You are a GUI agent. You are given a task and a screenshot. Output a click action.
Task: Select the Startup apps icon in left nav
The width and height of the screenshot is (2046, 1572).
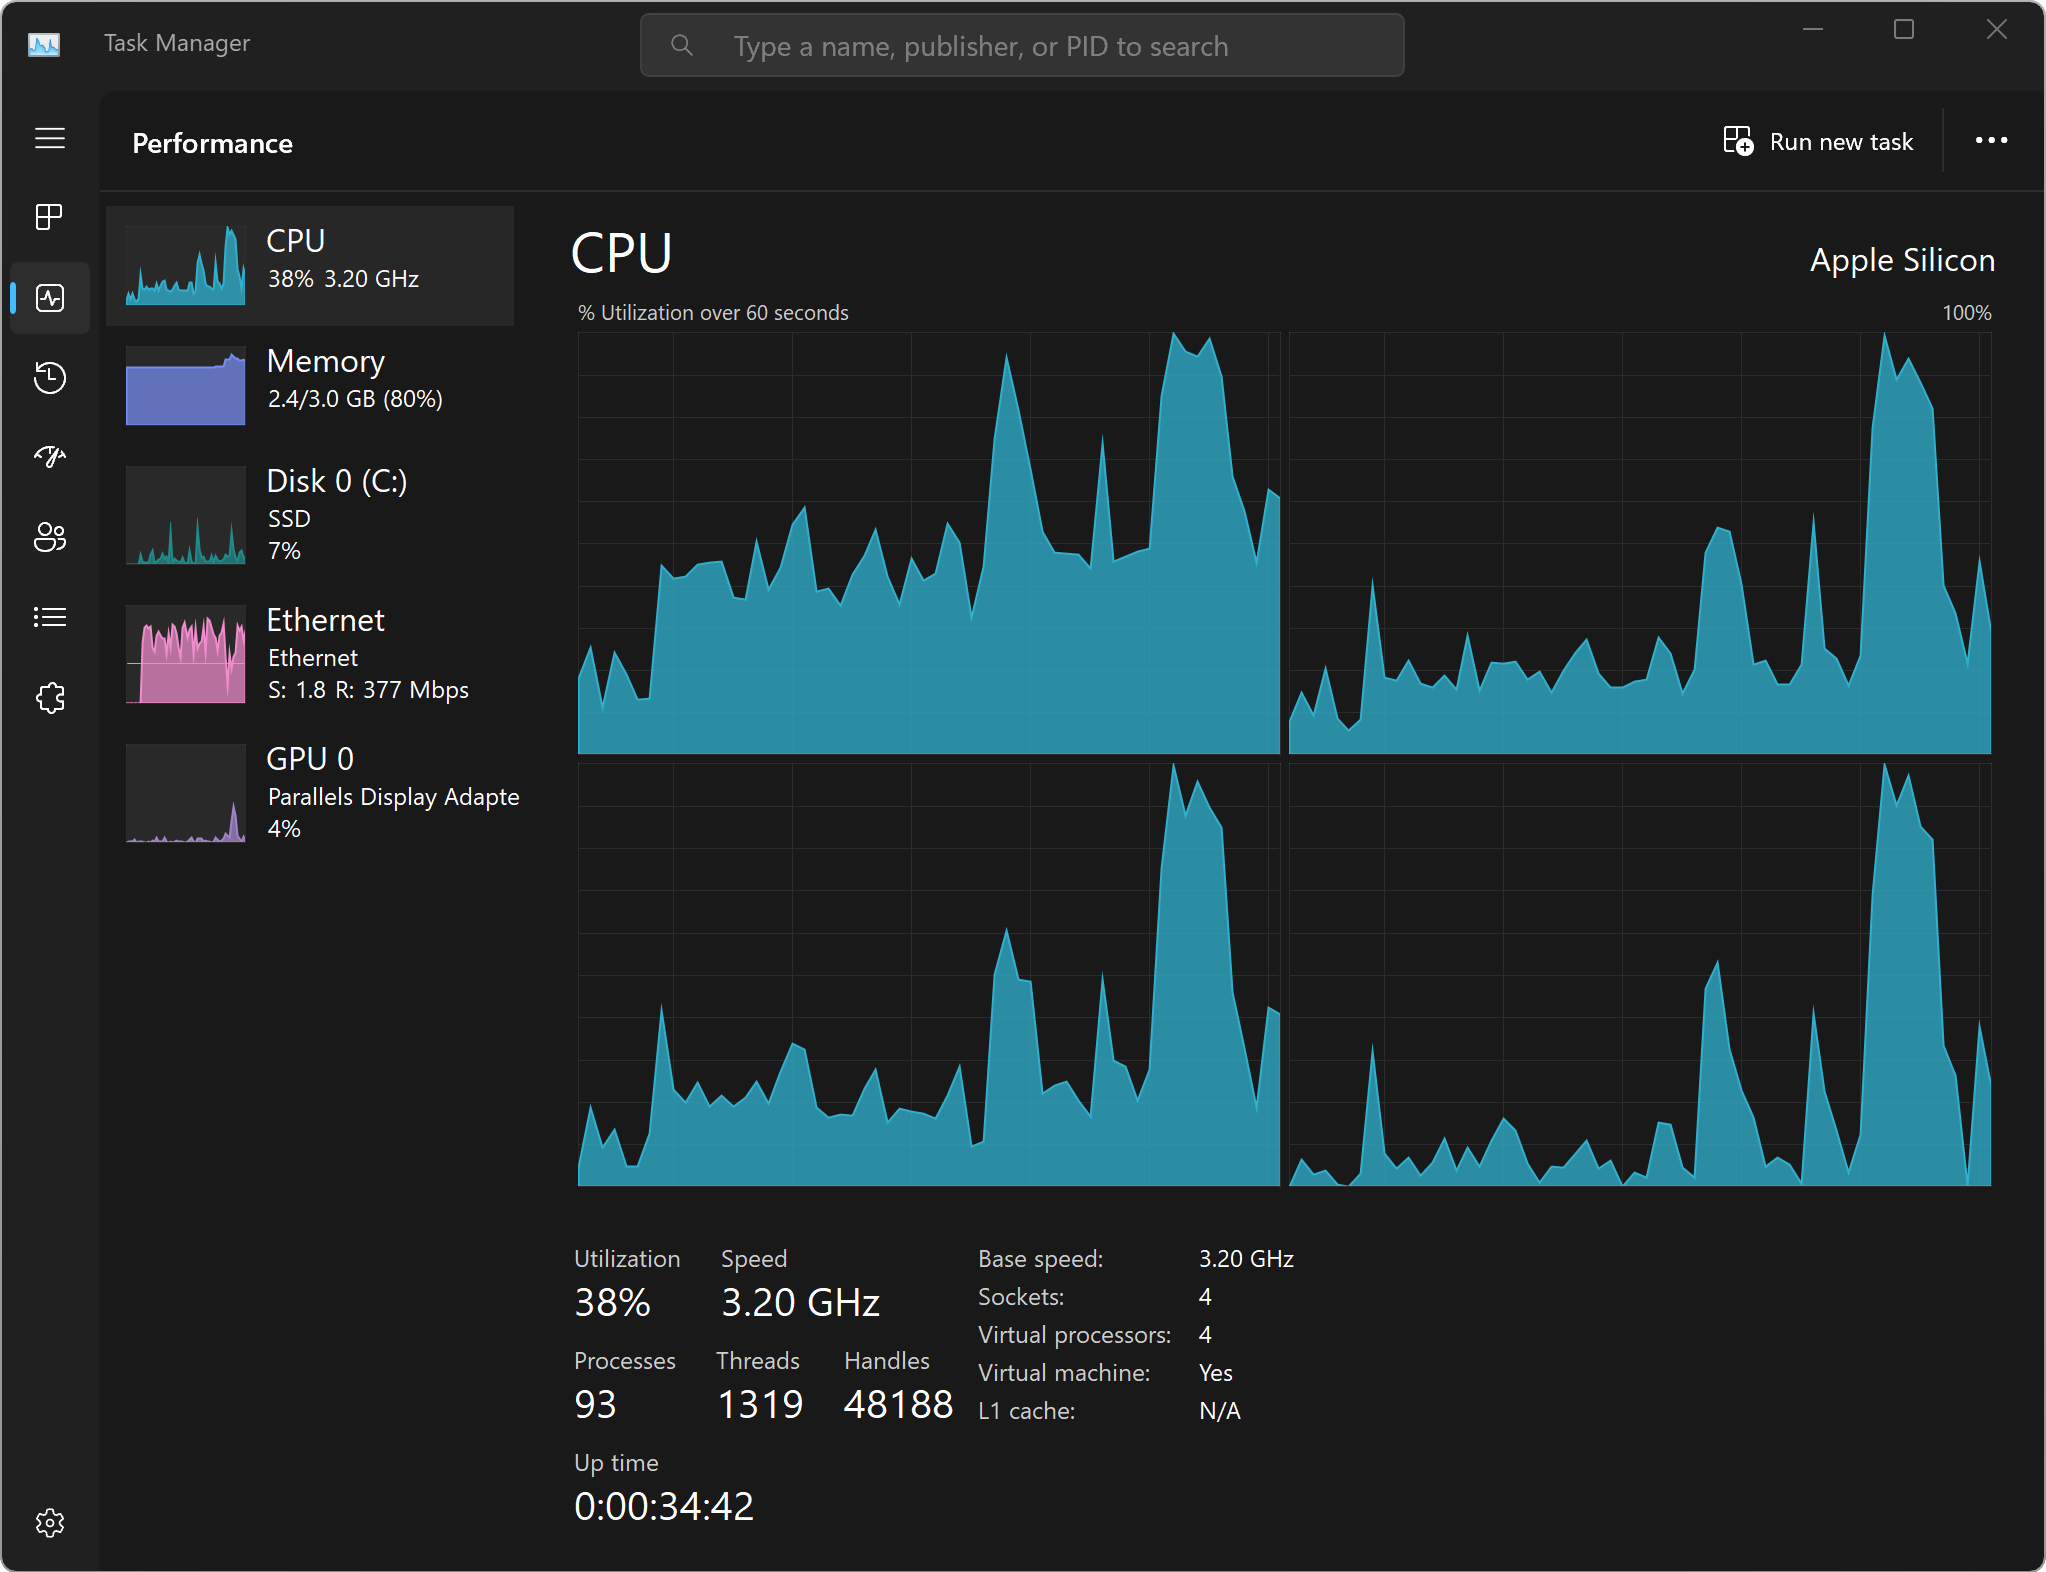[50, 456]
